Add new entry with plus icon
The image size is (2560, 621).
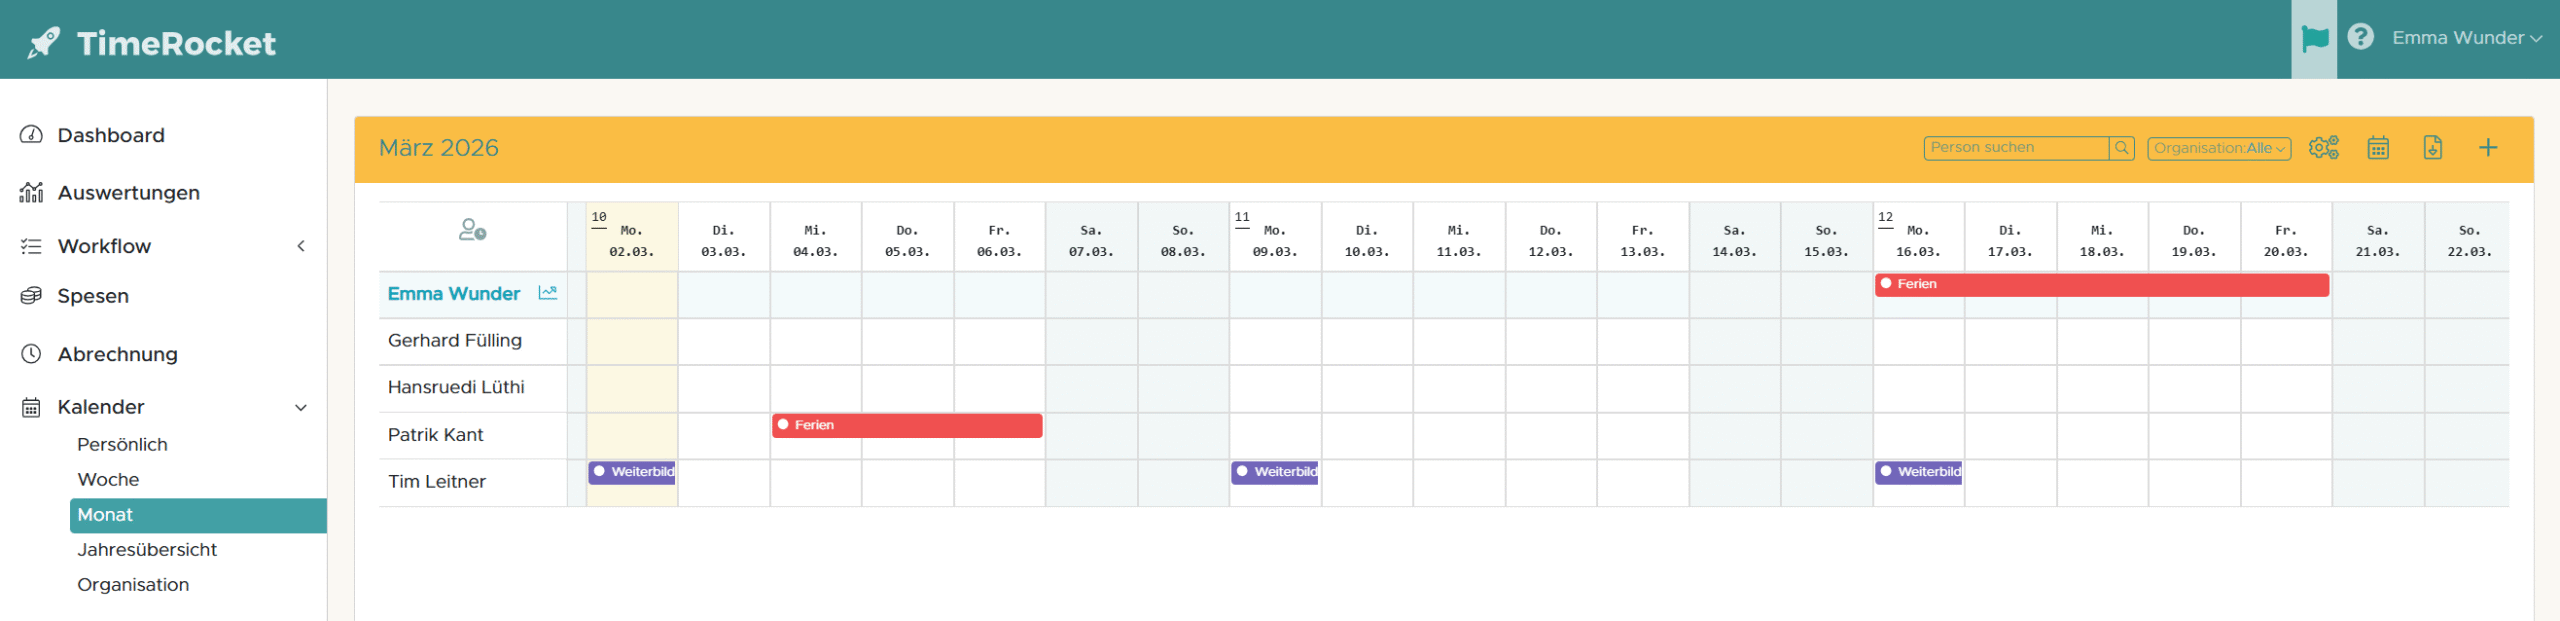pos(2488,148)
